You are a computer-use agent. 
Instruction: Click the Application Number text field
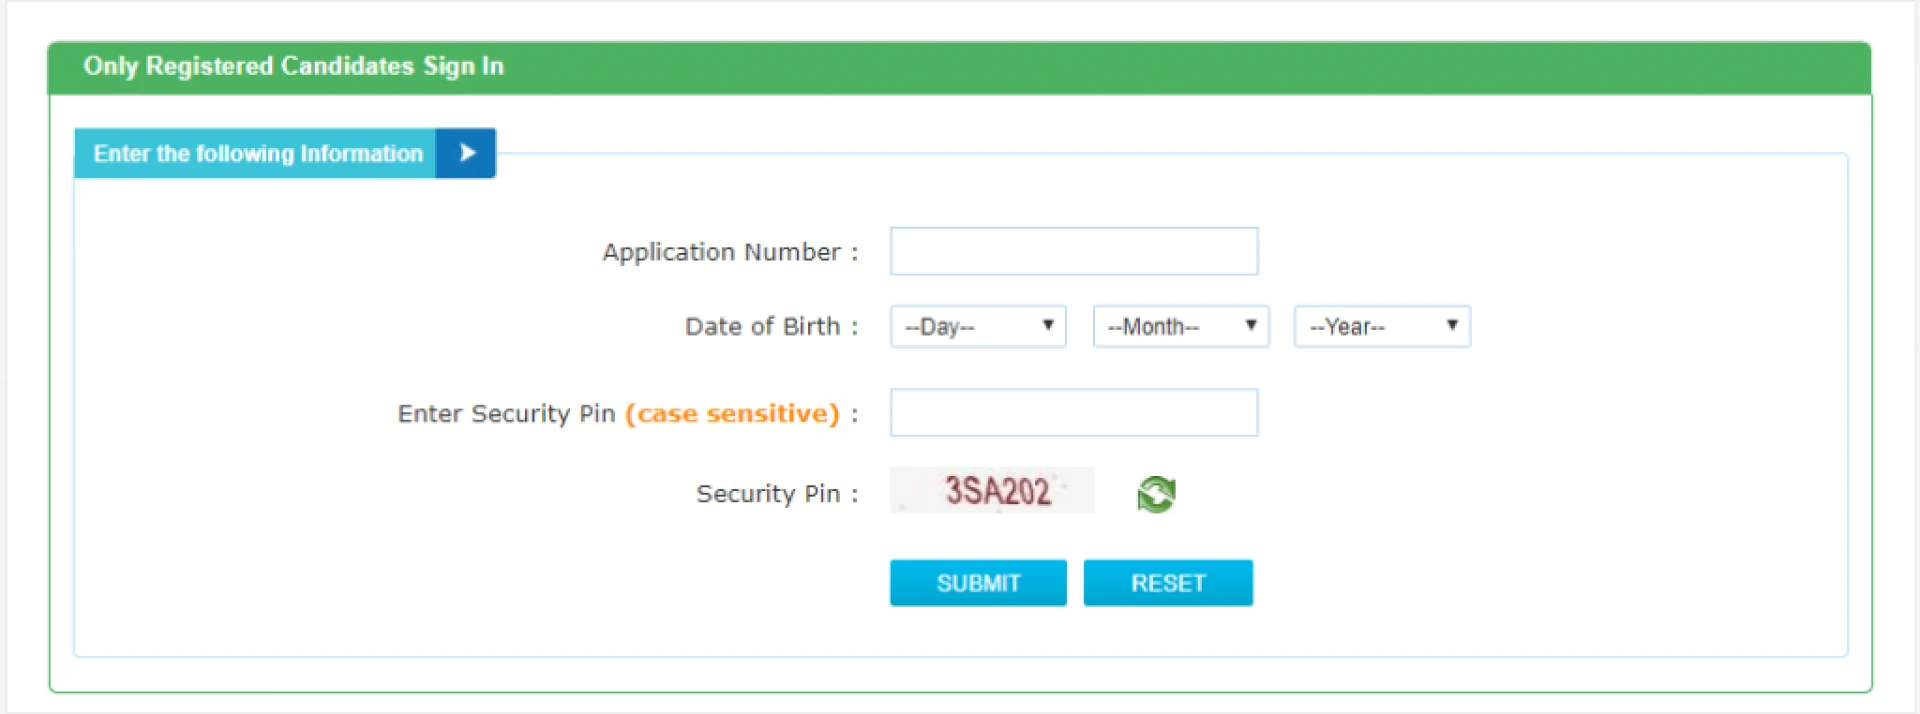(x=1073, y=251)
